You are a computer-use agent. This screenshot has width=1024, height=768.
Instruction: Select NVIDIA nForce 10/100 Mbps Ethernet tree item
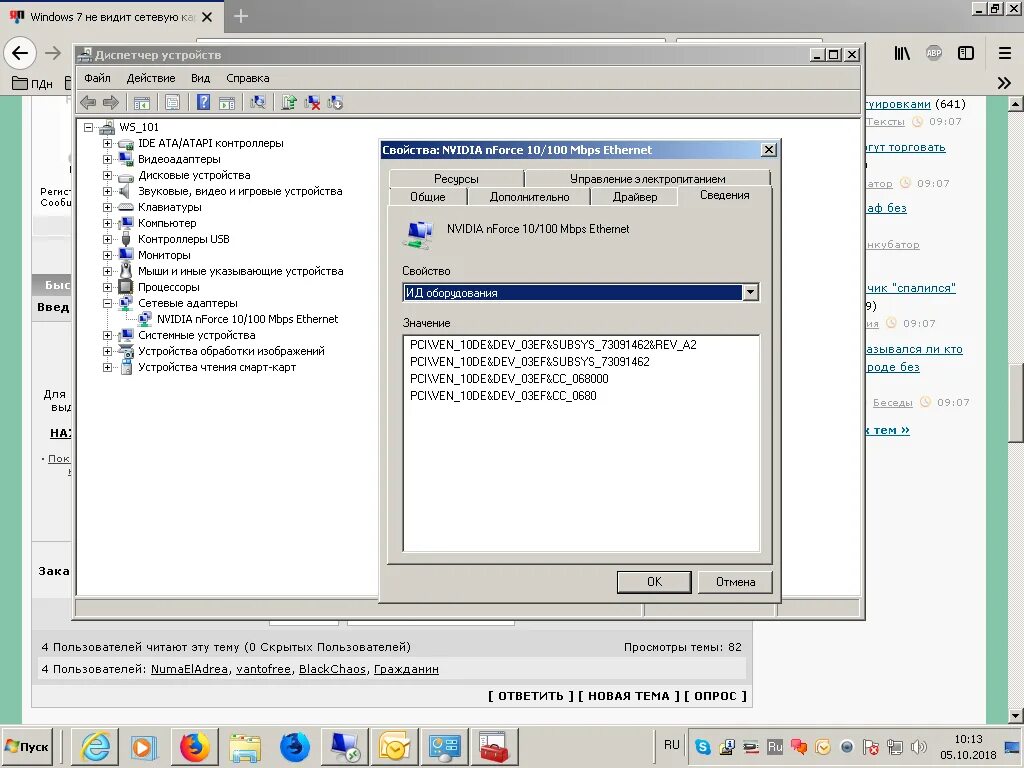click(x=248, y=319)
